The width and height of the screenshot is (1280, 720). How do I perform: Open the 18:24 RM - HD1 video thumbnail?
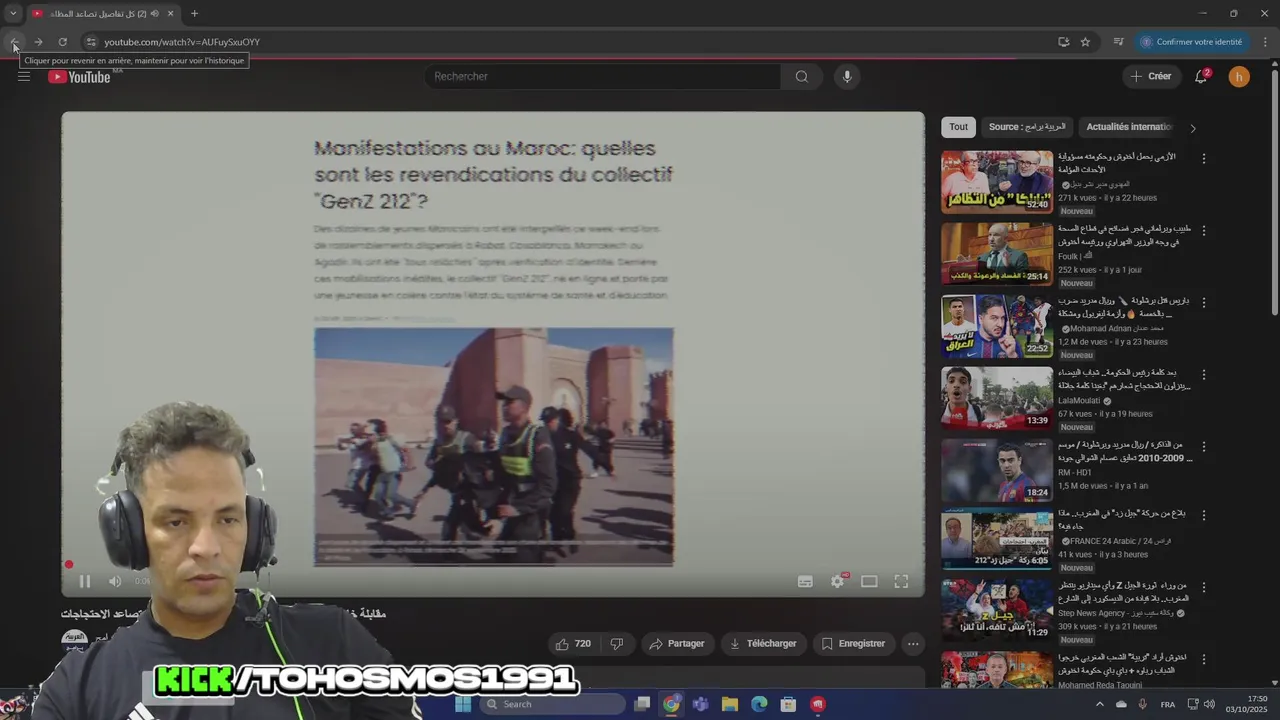(x=997, y=470)
